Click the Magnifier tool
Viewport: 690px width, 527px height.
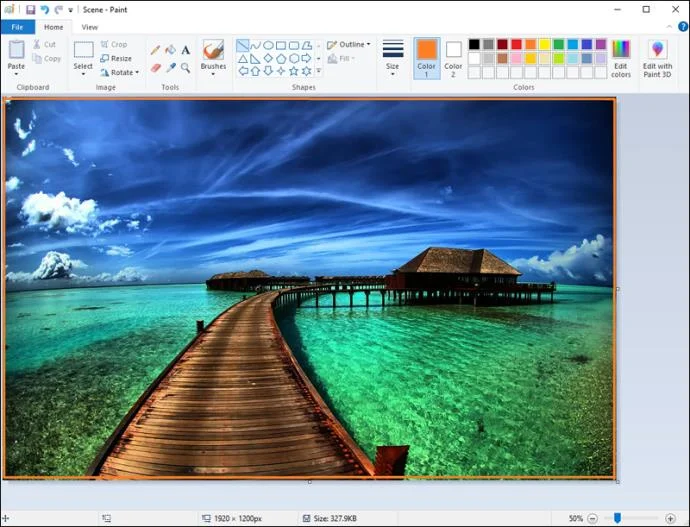pos(186,68)
